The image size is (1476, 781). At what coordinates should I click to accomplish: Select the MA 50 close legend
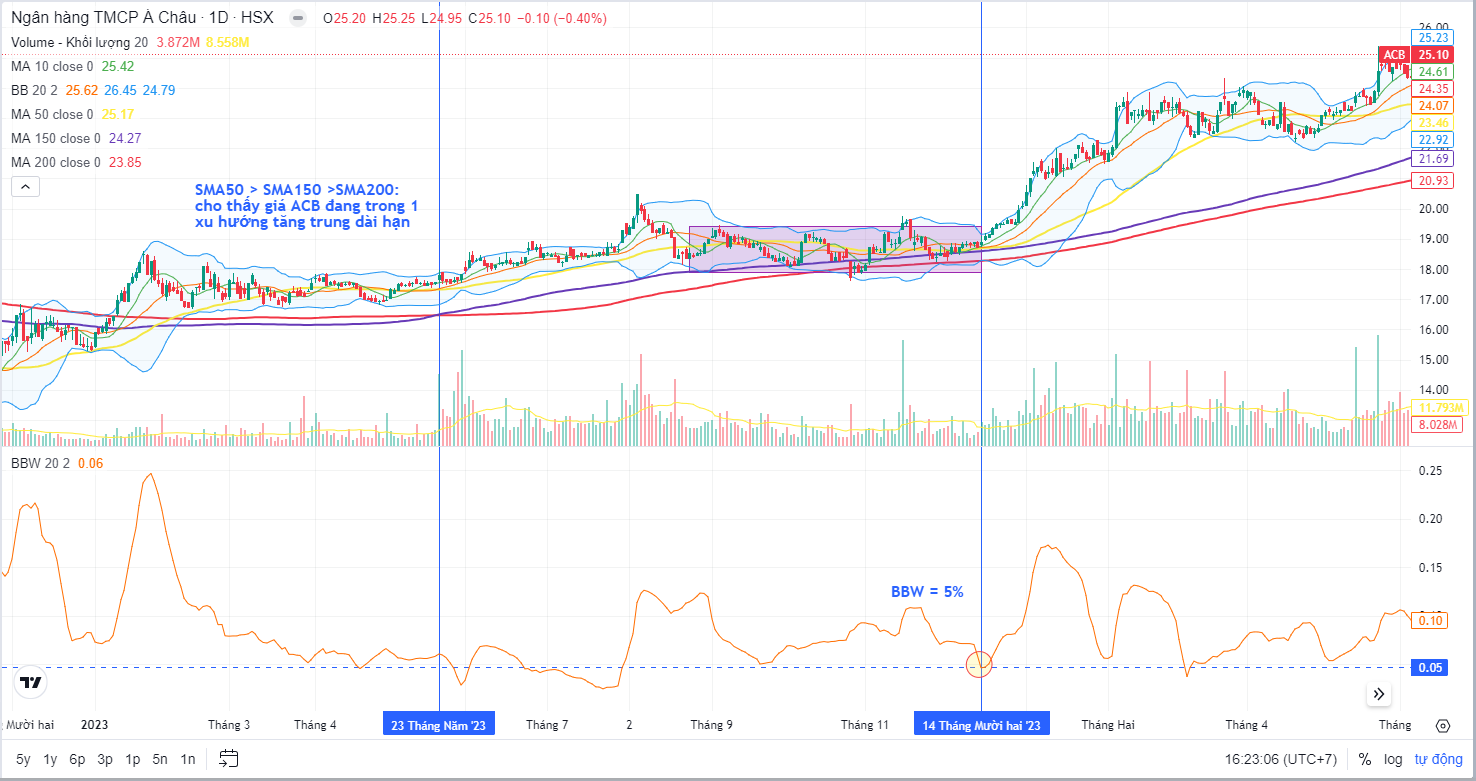pyautogui.click(x=52, y=114)
